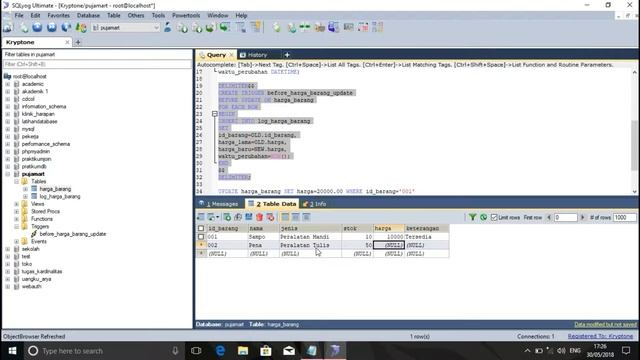Screen dimensions: 640x360
Task: Click the First row number field
Action: coord(565,217)
